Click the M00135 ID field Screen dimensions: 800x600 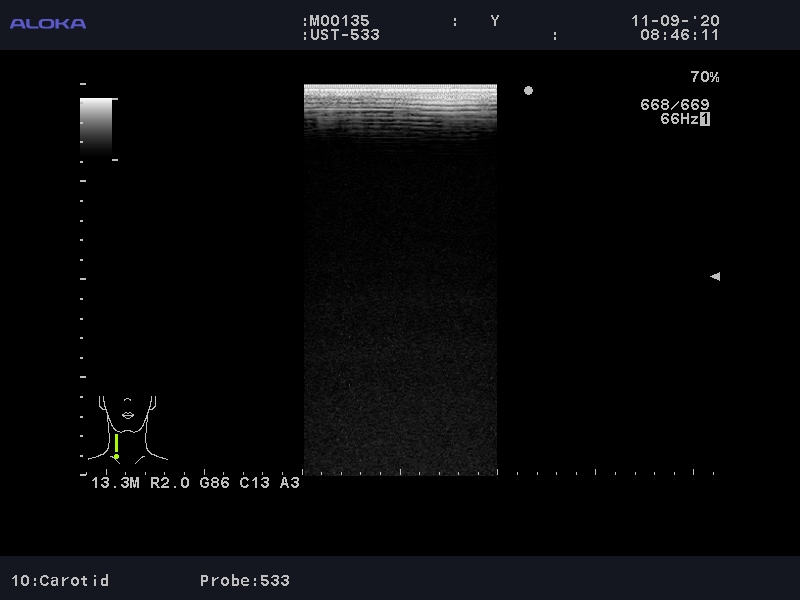(339, 21)
